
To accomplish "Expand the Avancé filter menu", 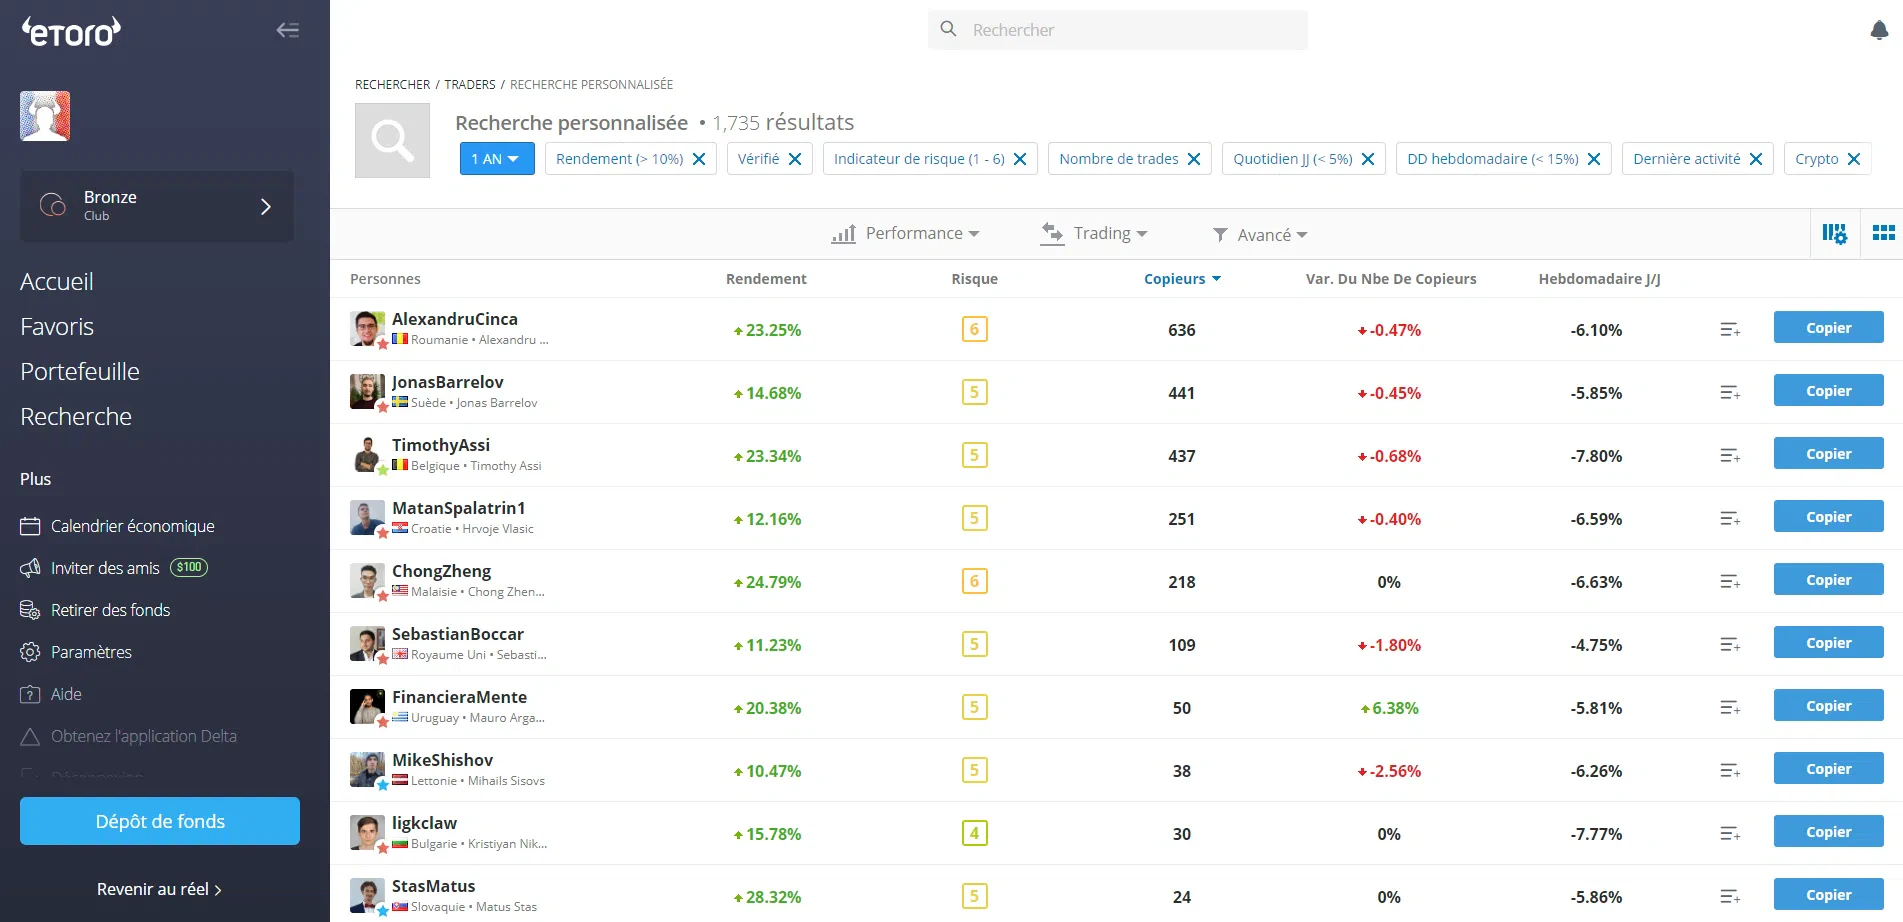I will click(1260, 235).
